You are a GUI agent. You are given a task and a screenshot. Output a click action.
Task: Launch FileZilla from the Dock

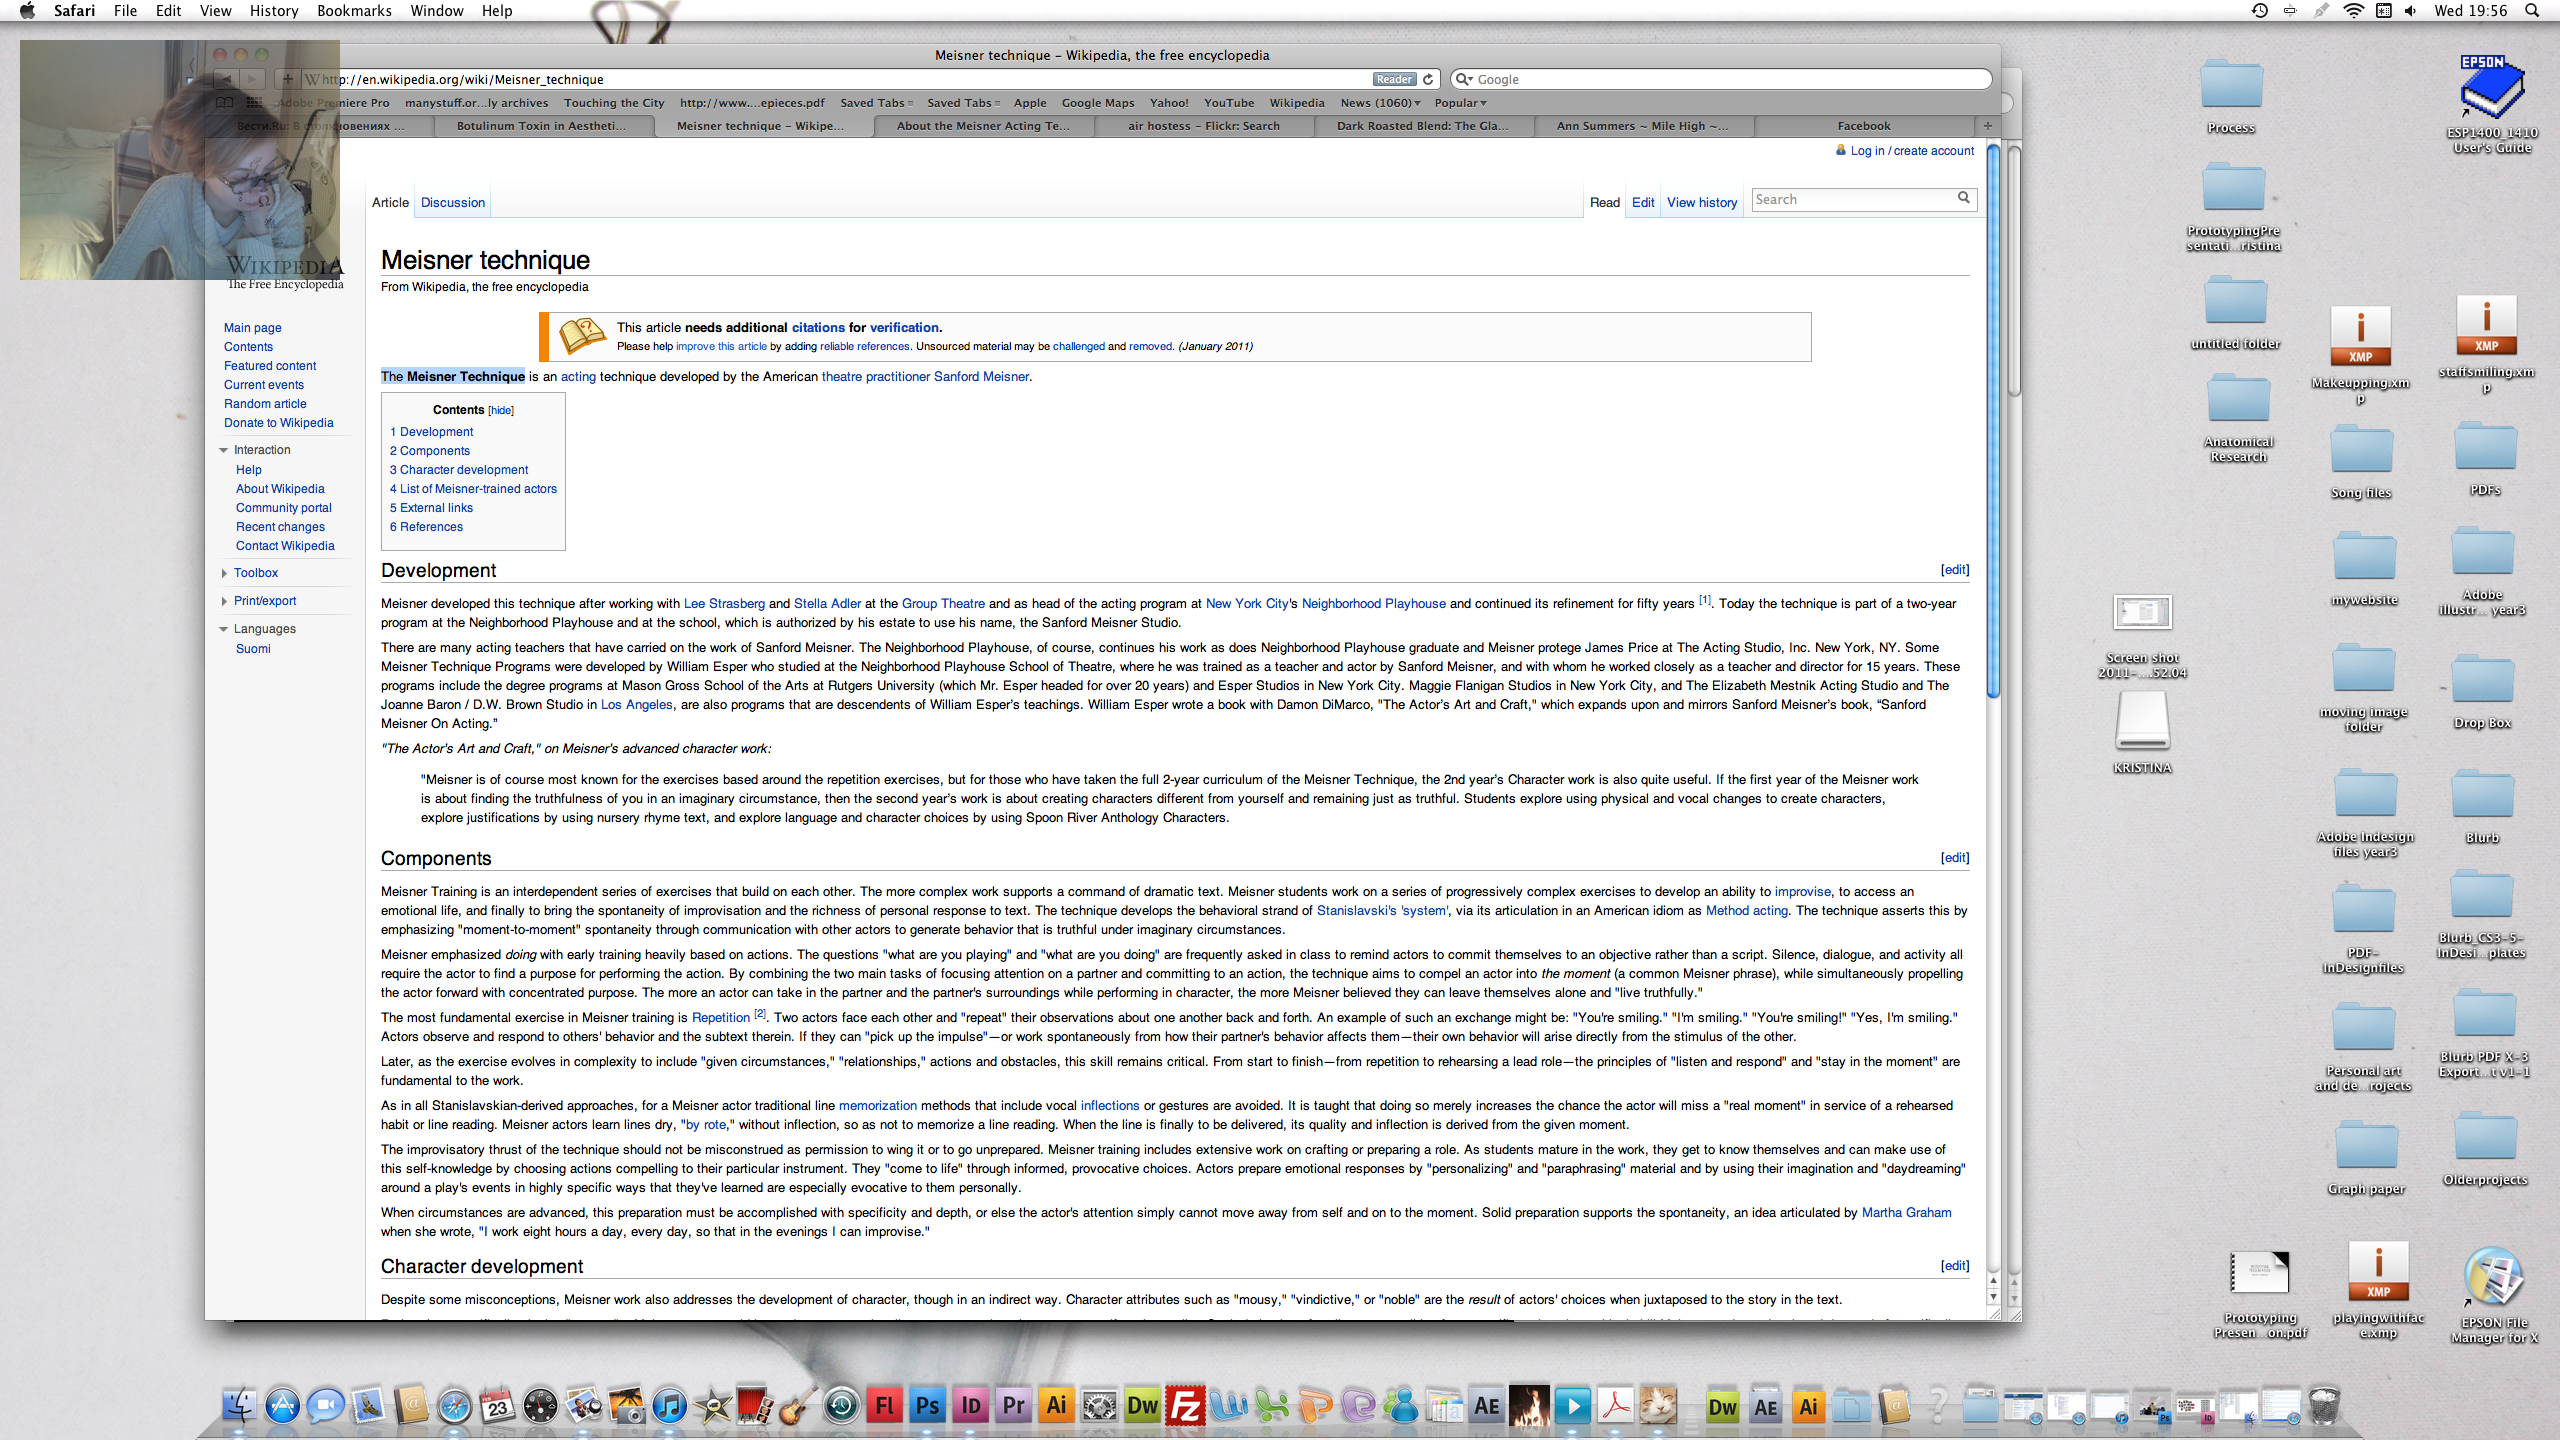point(1185,1405)
